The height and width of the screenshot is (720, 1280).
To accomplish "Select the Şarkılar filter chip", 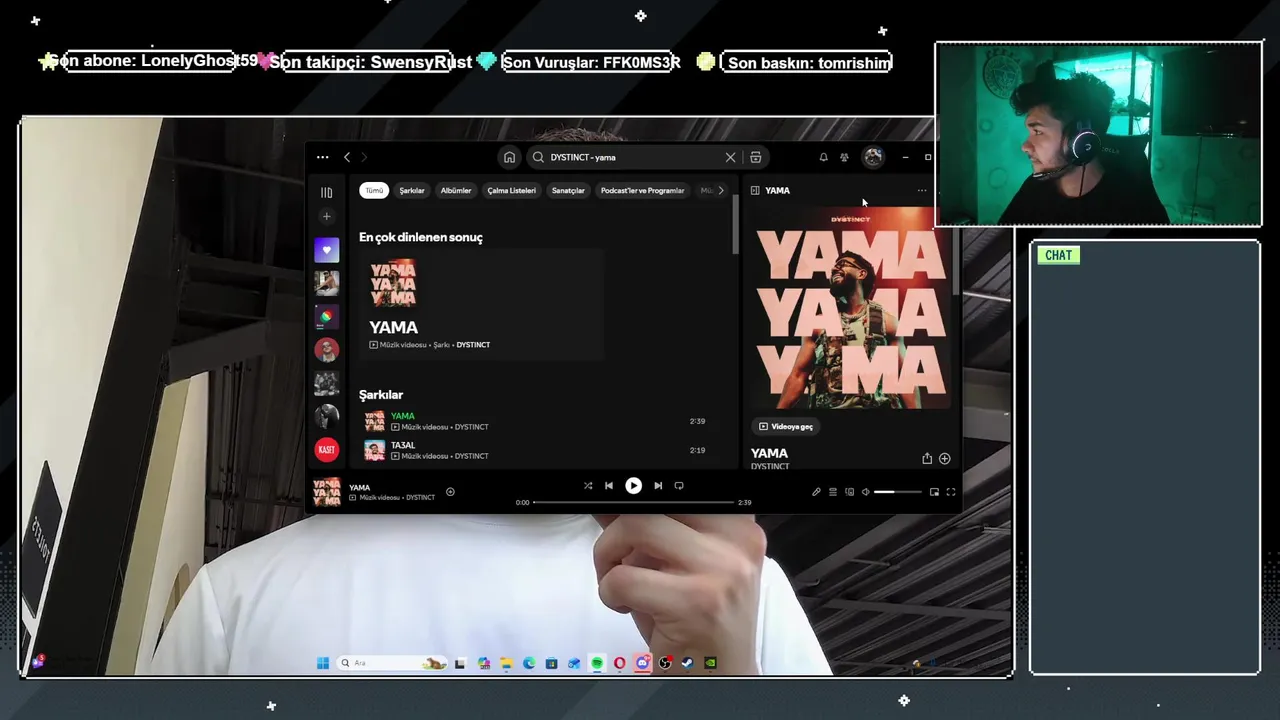I will (412, 190).
